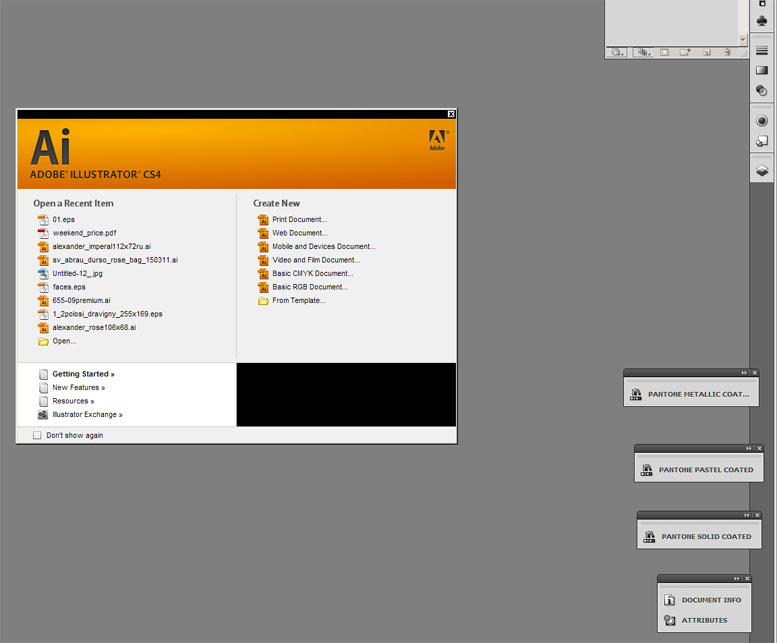Click the Swatch Options icon
Viewport: 777px width, 643px height.
664,52
